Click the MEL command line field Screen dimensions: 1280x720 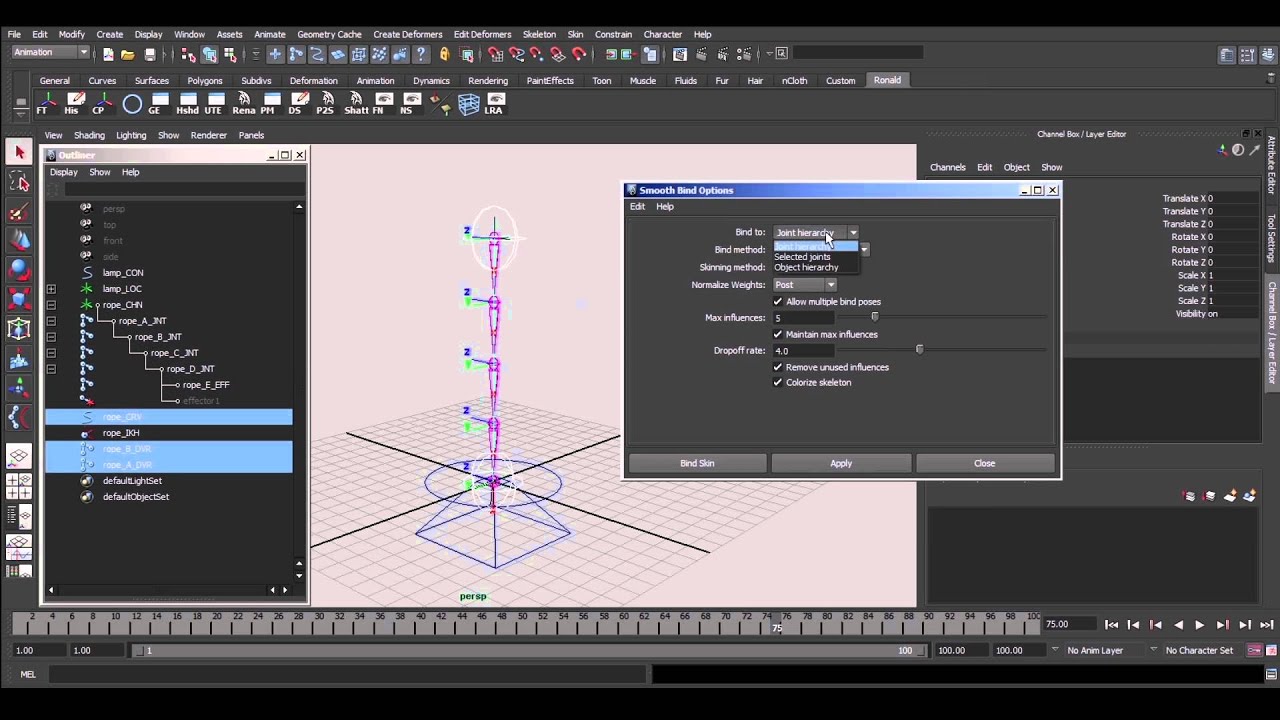pos(348,675)
